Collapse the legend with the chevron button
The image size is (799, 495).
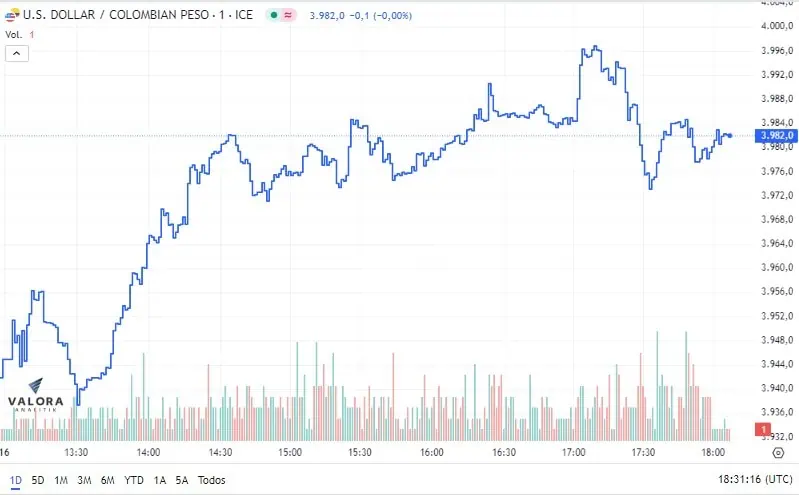pyautogui.click(x=17, y=53)
